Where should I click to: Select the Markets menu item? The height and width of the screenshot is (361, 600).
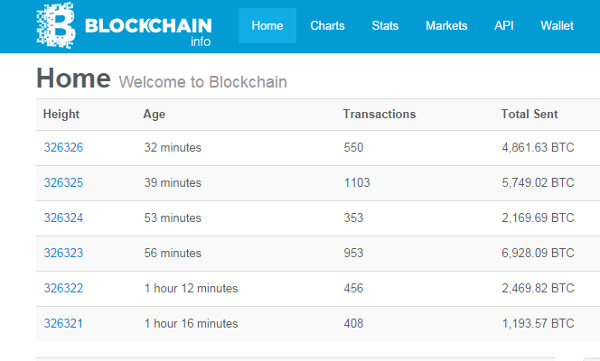(446, 26)
